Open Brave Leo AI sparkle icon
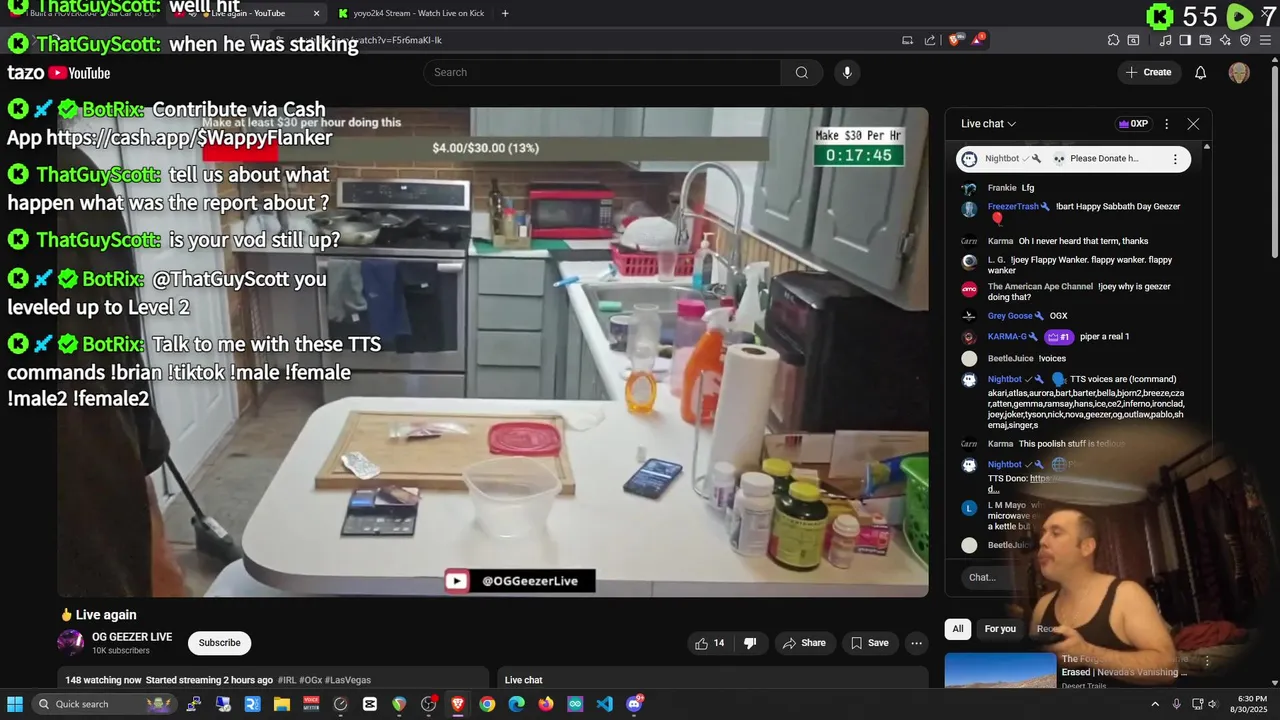Image resolution: width=1280 pixels, height=720 pixels. pos(1225,40)
